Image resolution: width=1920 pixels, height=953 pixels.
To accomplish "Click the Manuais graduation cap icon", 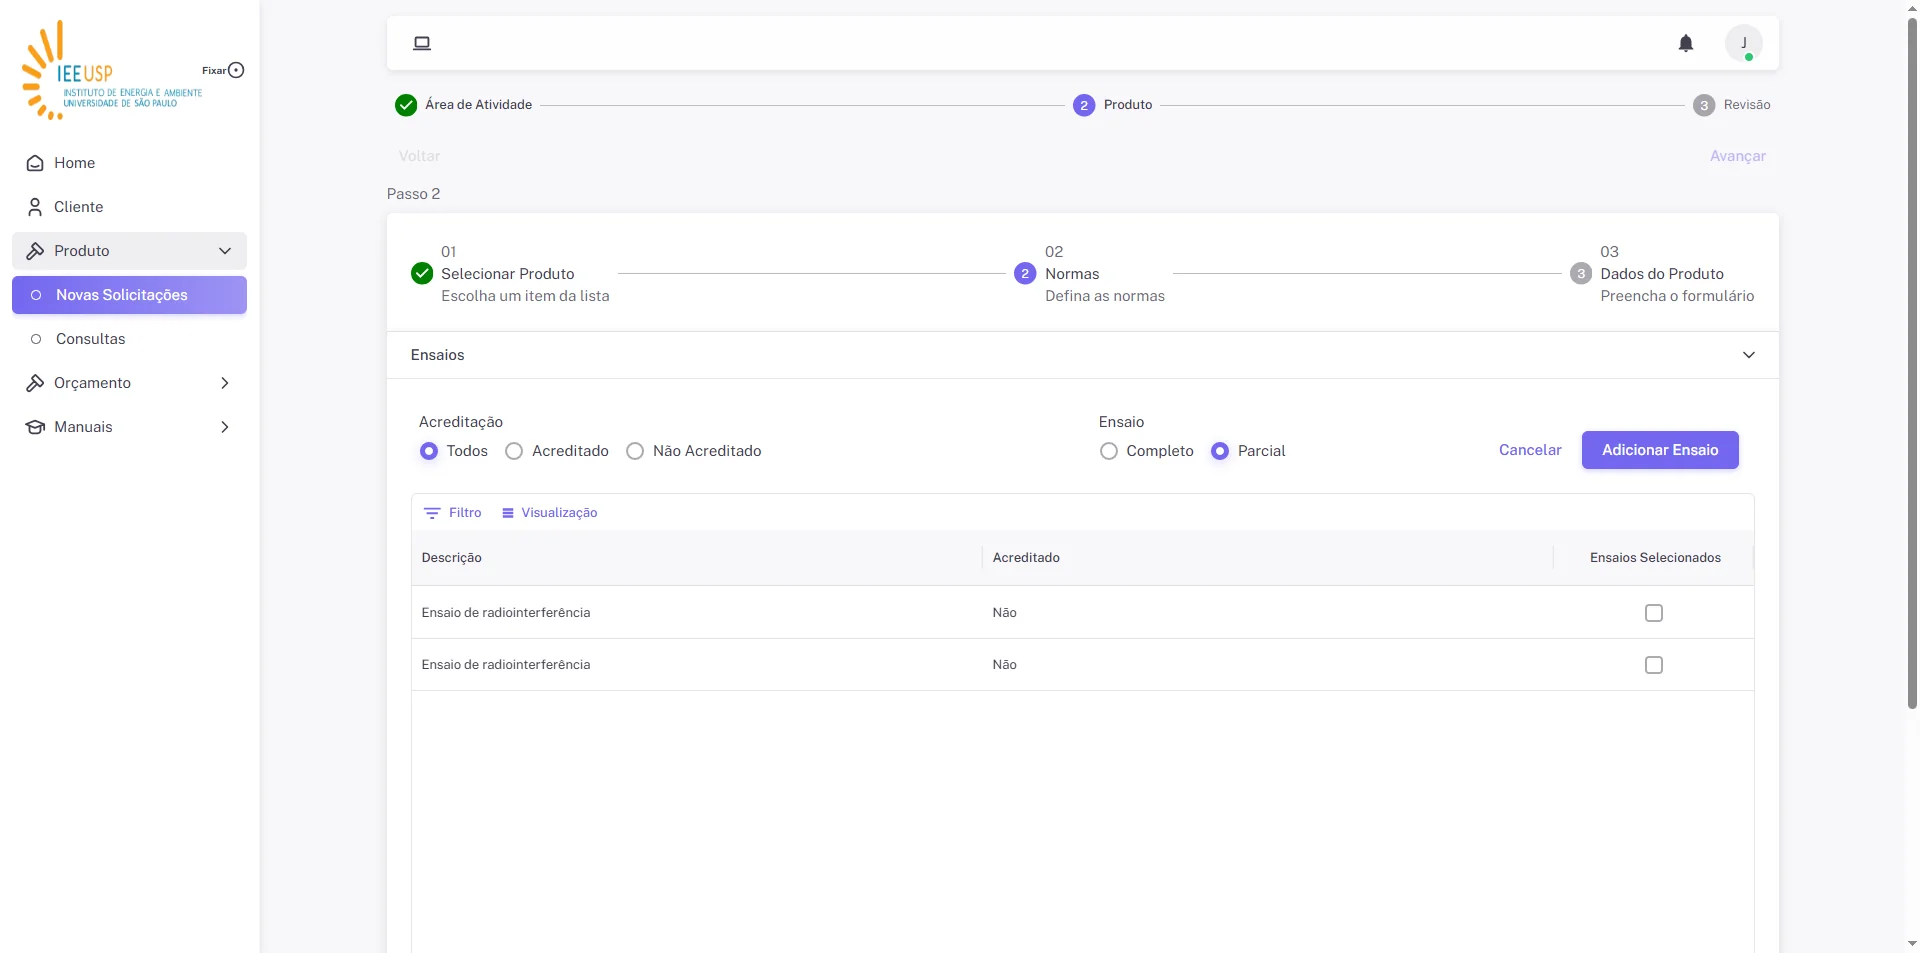I will pos(35,427).
